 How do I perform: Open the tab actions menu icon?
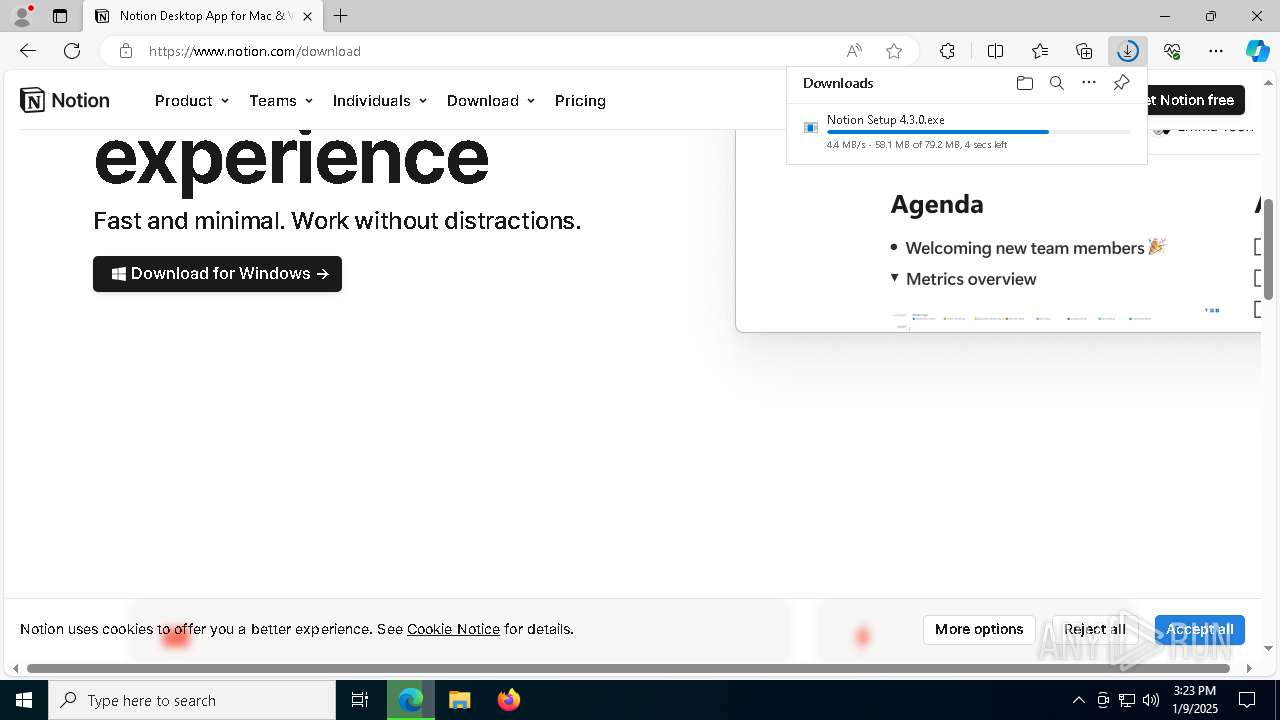[x=60, y=16]
